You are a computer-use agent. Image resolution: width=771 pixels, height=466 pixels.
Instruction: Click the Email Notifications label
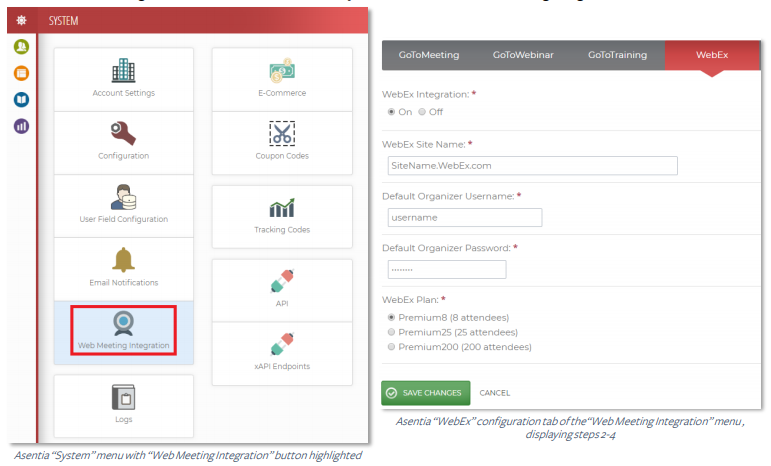[x=123, y=283]
